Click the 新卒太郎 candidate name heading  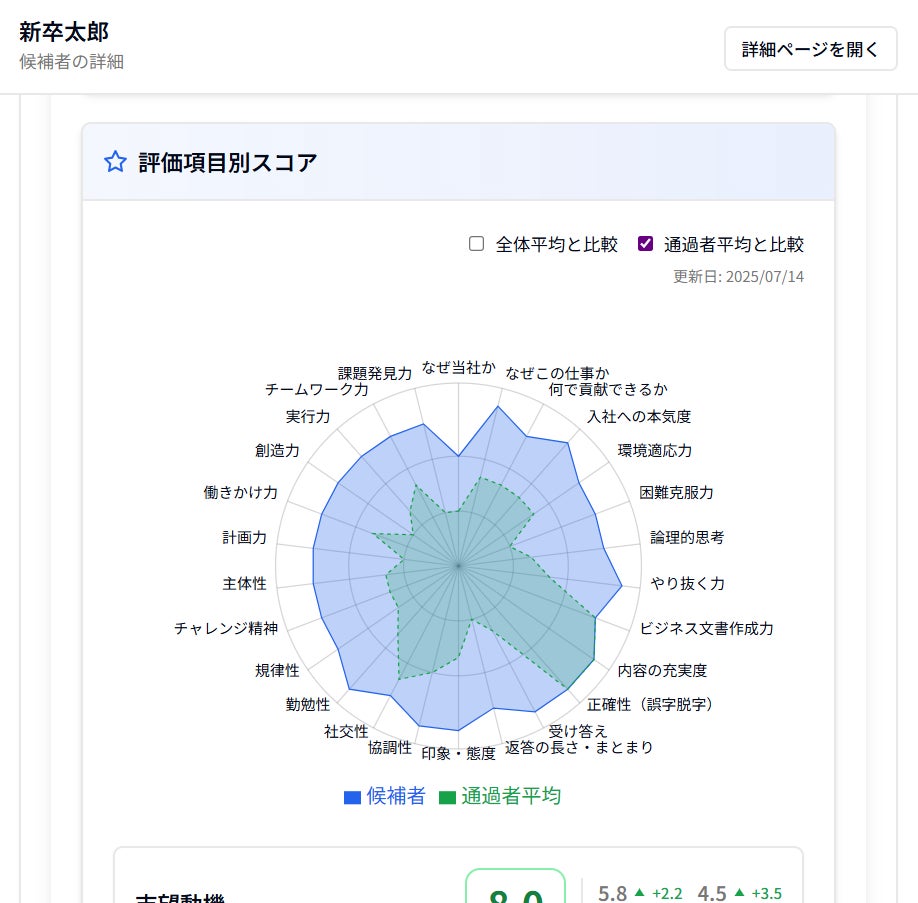pyautogui.click(x=64, y=31)
